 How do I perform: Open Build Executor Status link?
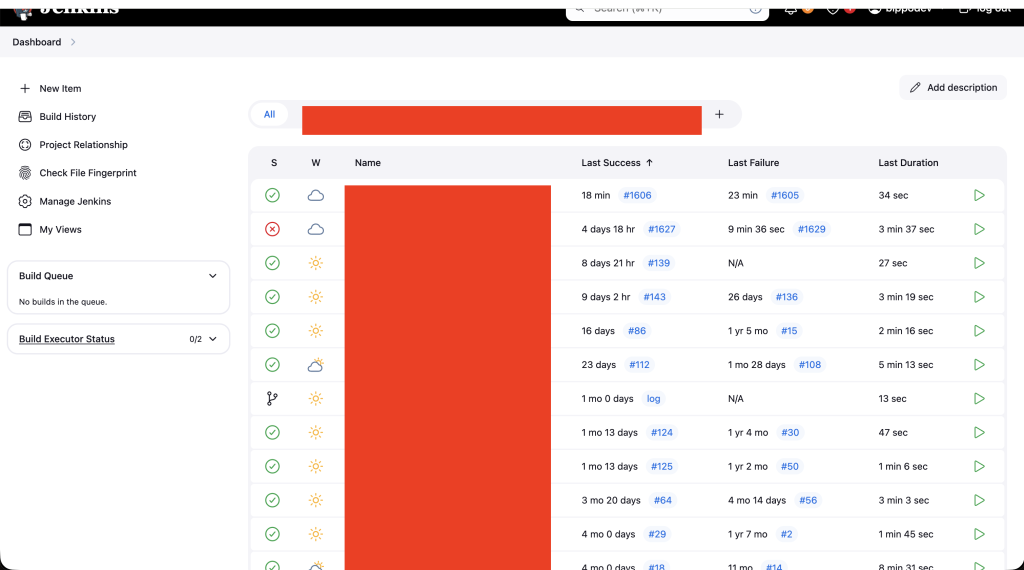point(67,339)
